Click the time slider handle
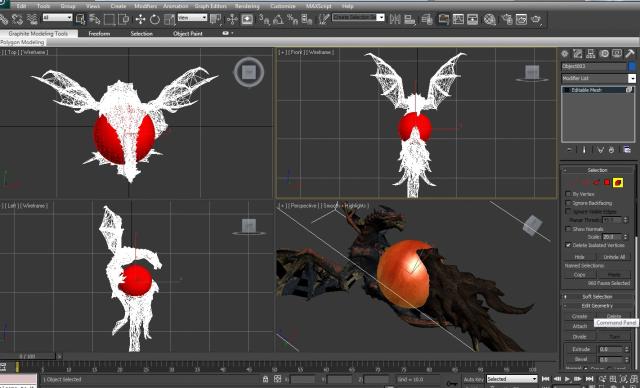Viewport: 640px width, 388px height. [x=28, y=356]
